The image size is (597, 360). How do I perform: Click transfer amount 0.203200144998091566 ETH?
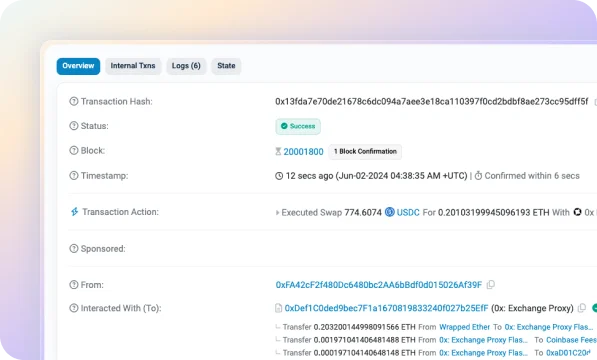pos(364,327)
